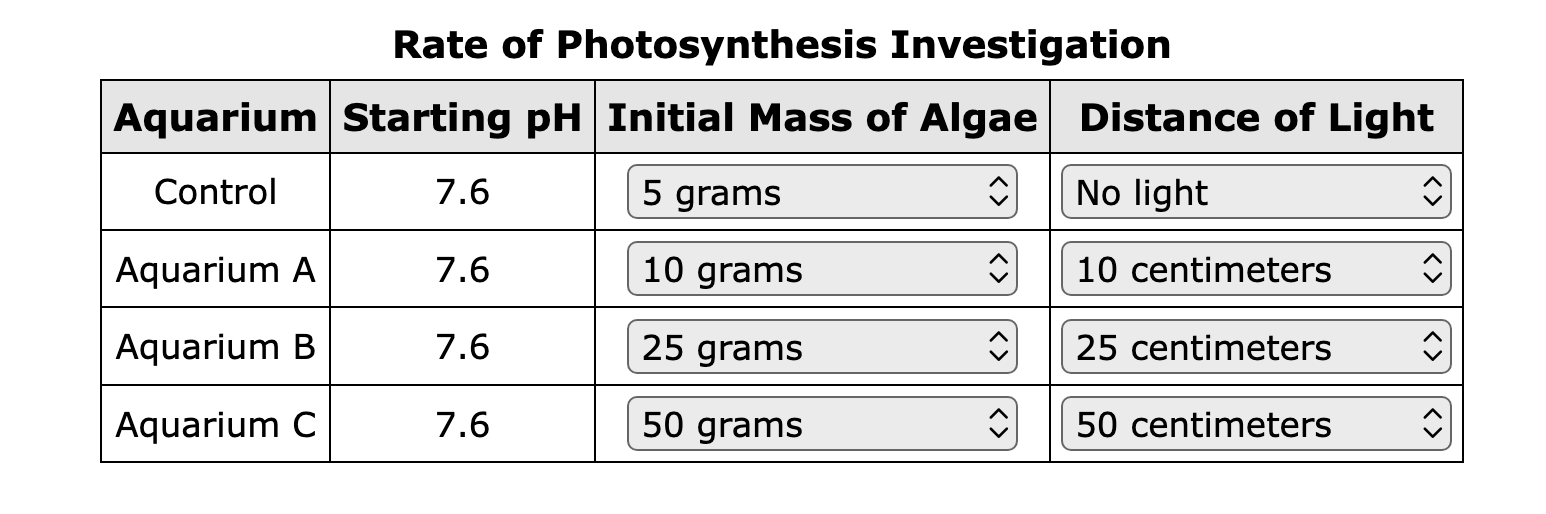
Task: Open Aquarium A distance of light dropdown
Action: [1256, 269]
